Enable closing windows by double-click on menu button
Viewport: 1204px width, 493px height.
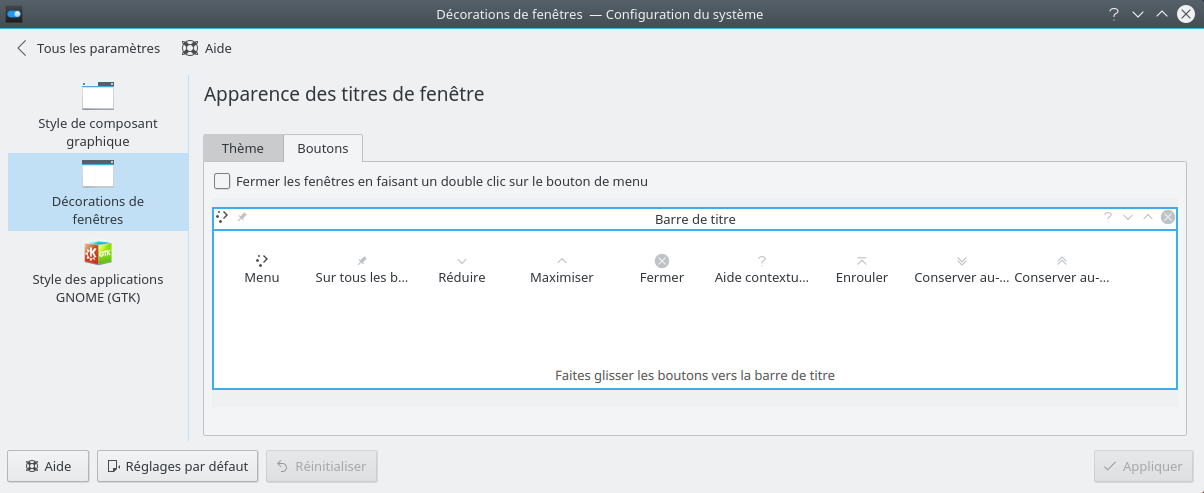(222, 182)
